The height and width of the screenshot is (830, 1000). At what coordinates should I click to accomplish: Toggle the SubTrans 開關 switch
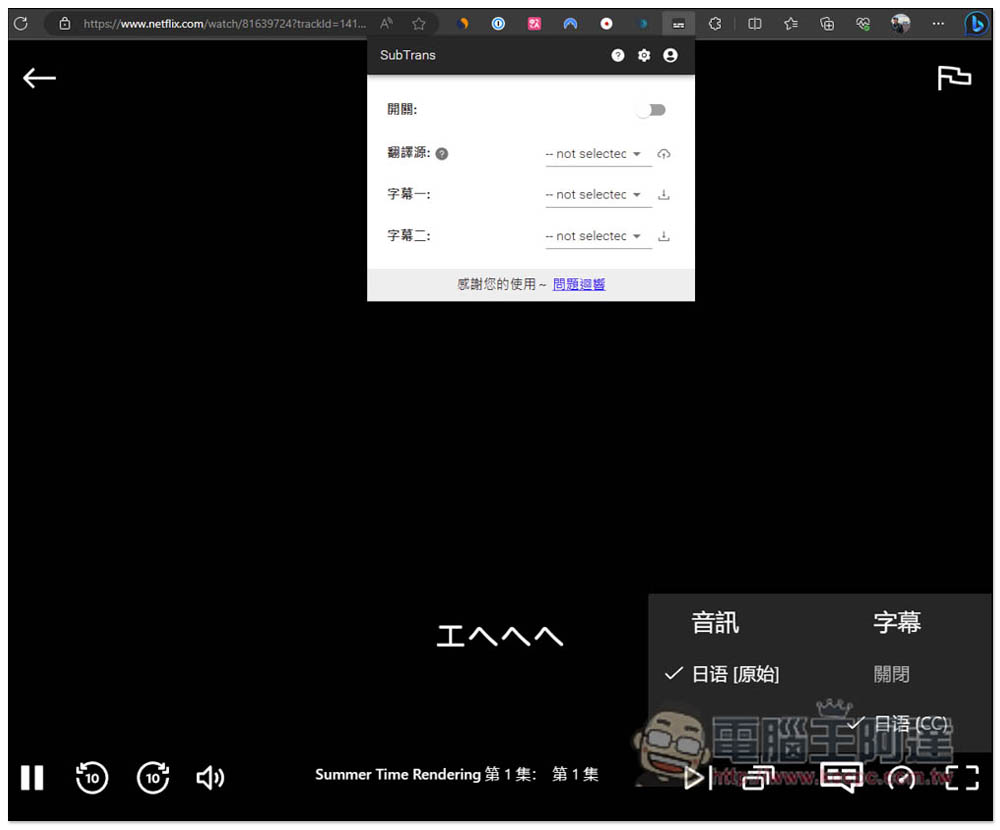click(651, 110)
